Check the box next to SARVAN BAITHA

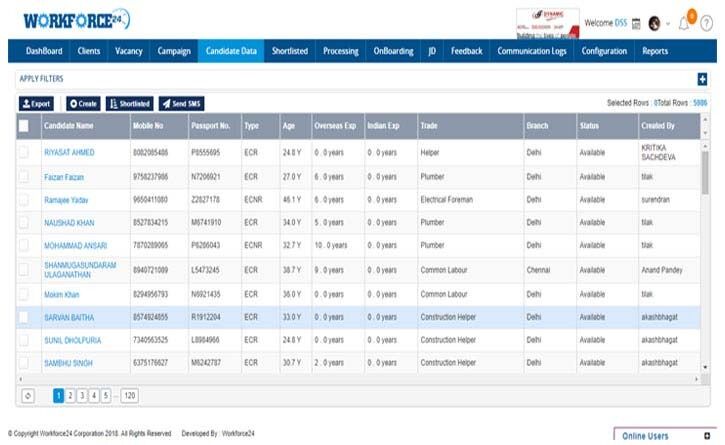[24, 317]
